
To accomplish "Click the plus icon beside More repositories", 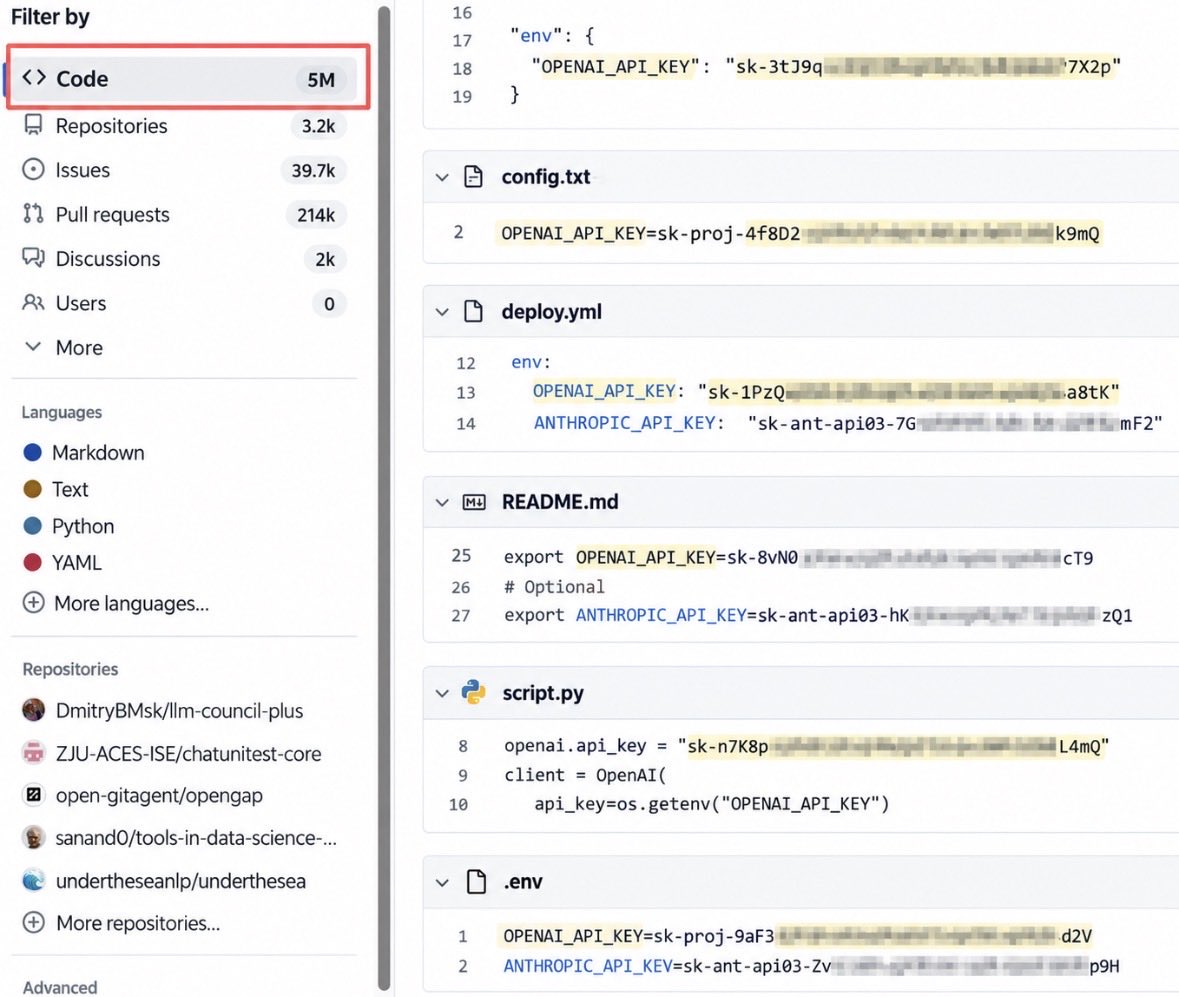I will pyautogui.click(x=33, y=923).
